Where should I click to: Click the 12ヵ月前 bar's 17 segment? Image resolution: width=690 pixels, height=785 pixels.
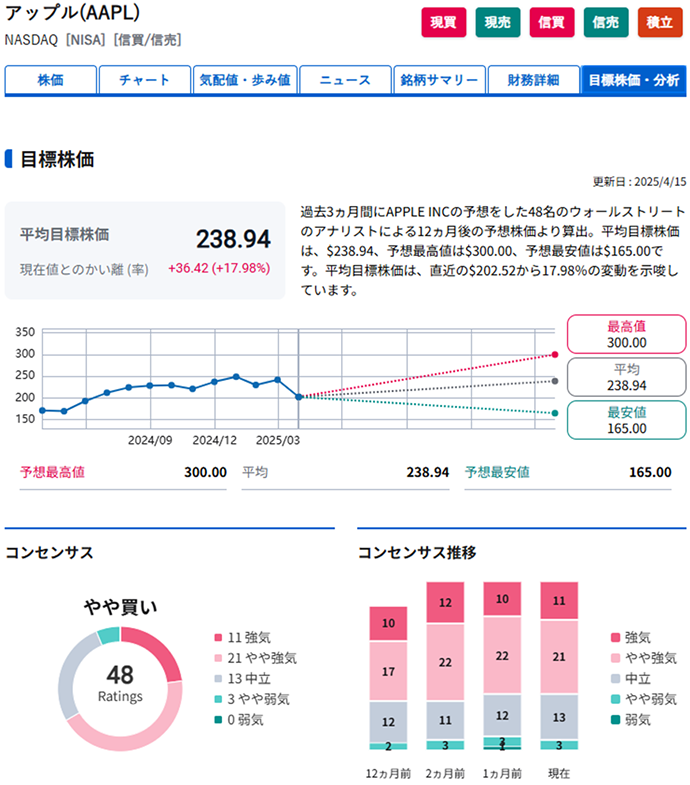point(388,671)
